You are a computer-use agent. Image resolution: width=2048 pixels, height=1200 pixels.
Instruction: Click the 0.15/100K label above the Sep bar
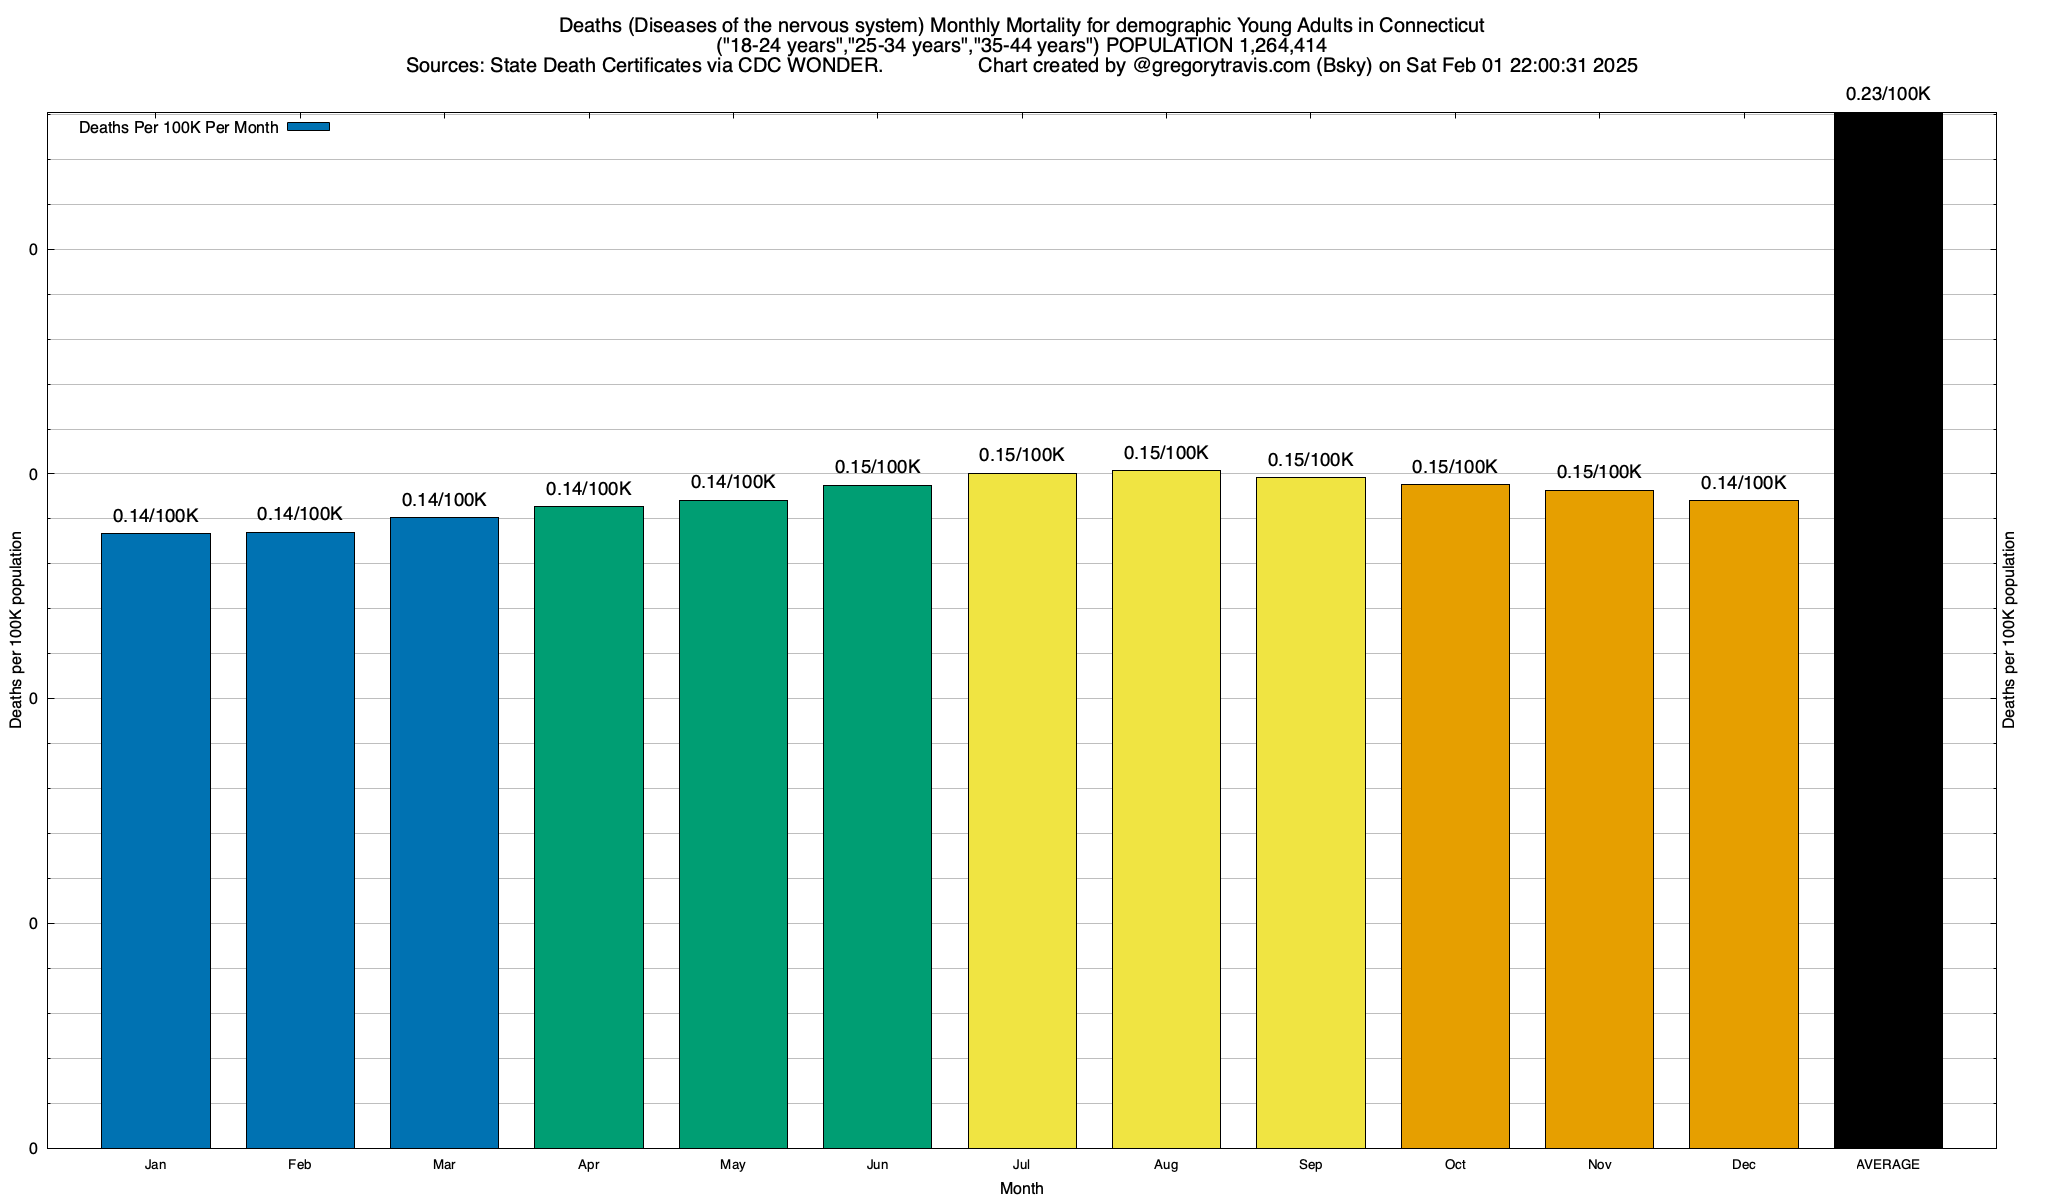pyautogui.click(x=1310, y=460)
